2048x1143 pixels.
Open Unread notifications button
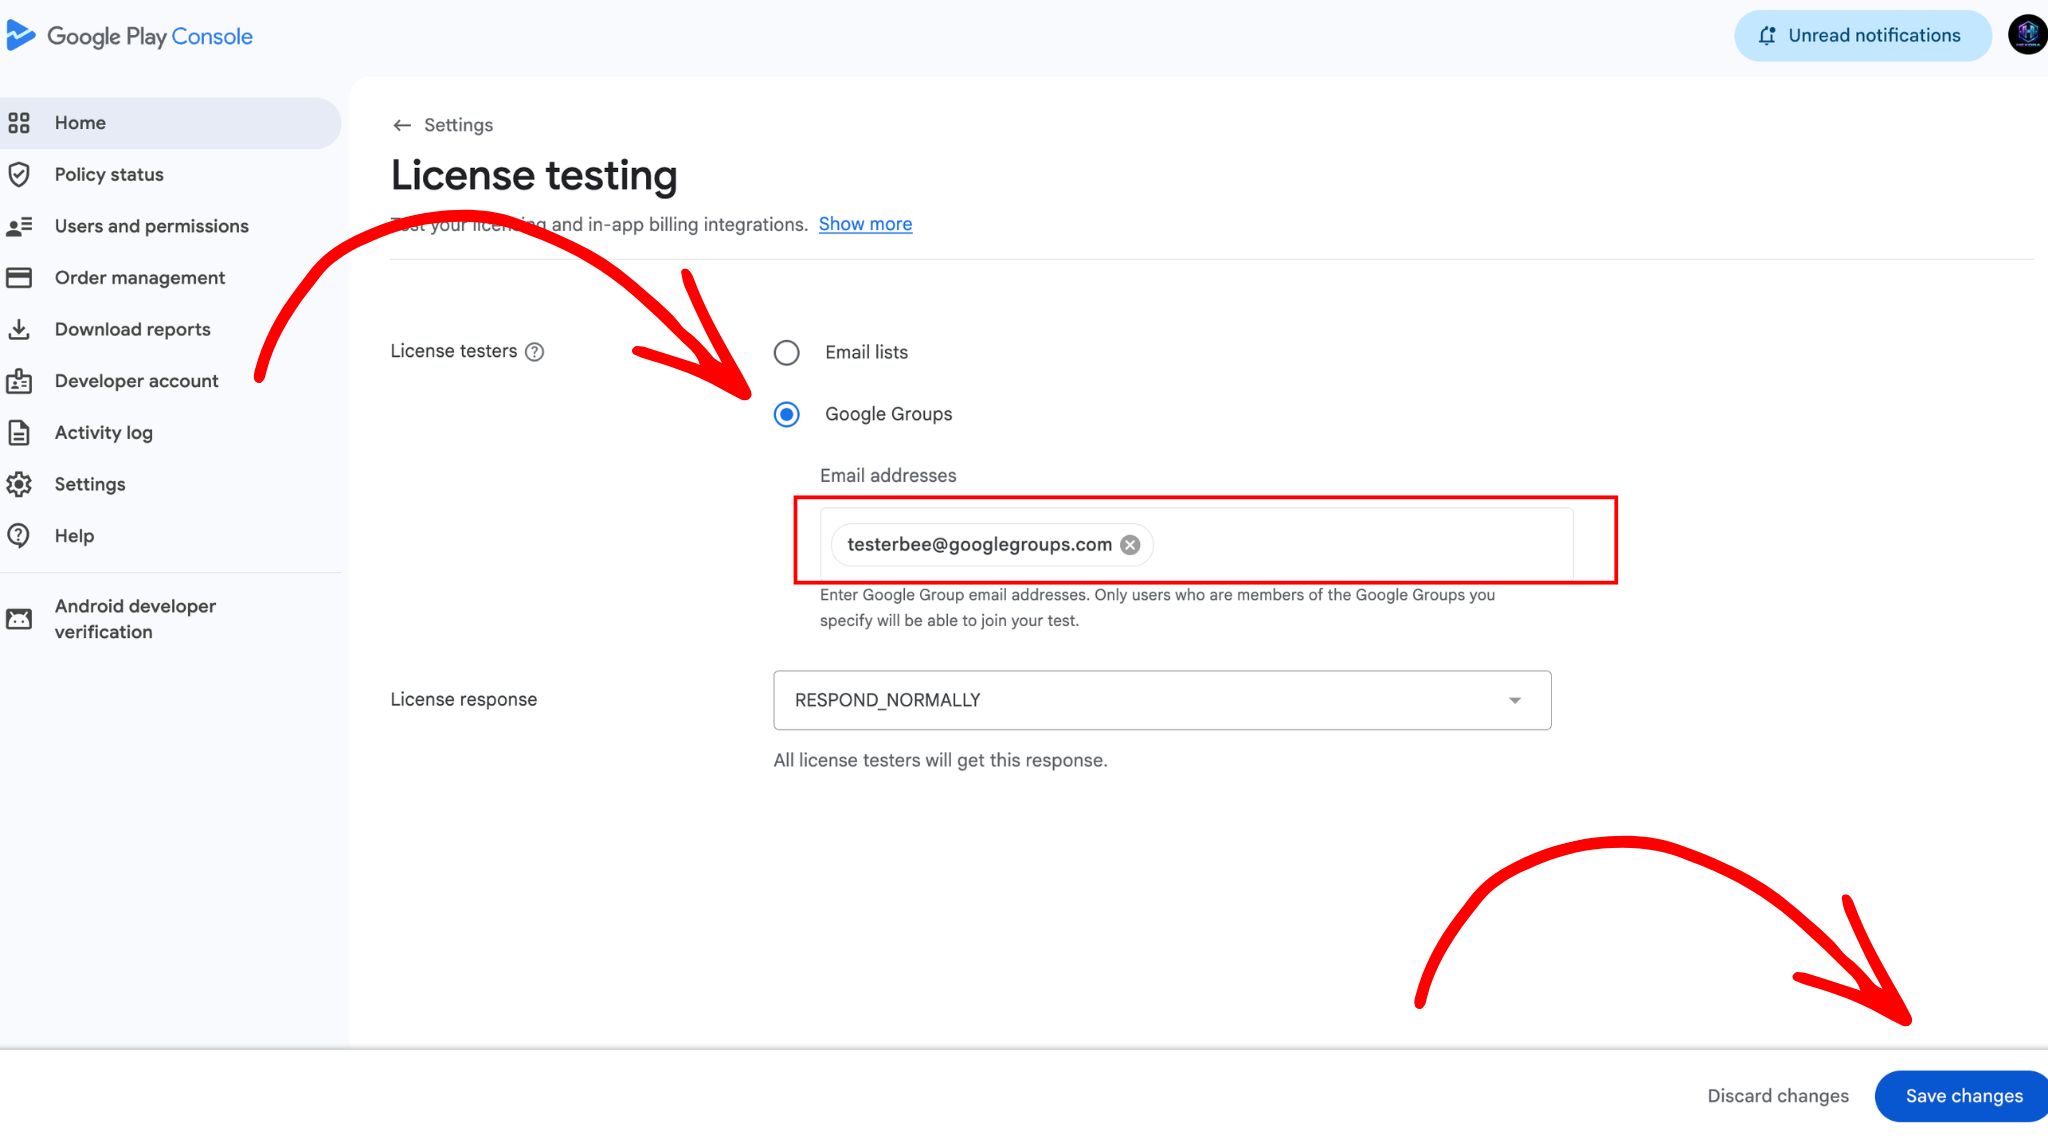pyautogui.click(x=1862, y=36)
